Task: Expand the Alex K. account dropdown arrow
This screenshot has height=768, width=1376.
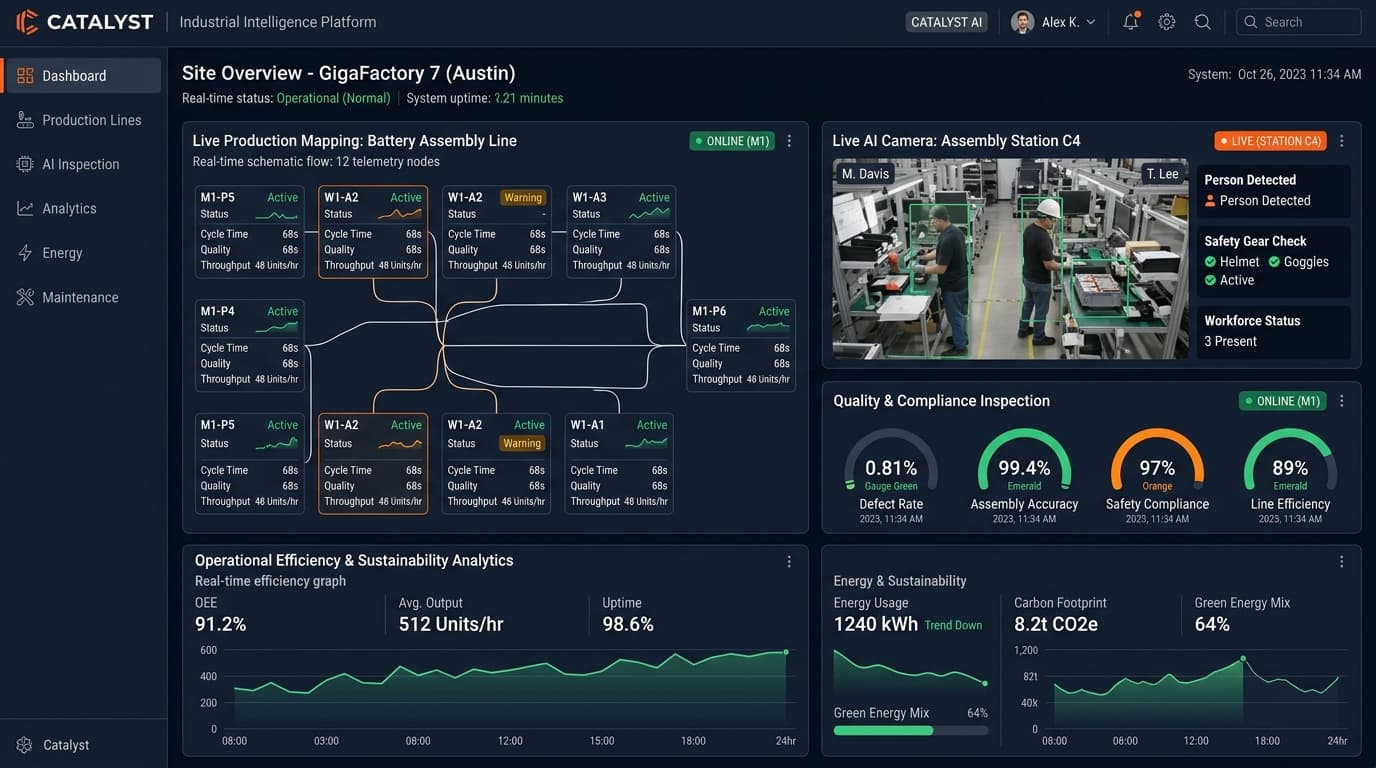Action: point(1091,22)
